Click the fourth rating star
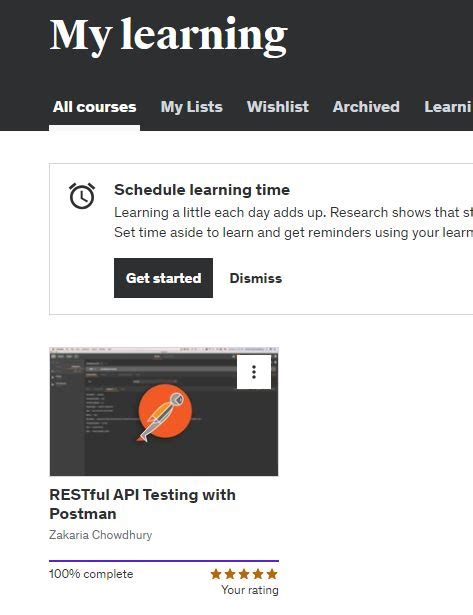Viewport: 473px width, 615px height. click(x=258, y=574)
